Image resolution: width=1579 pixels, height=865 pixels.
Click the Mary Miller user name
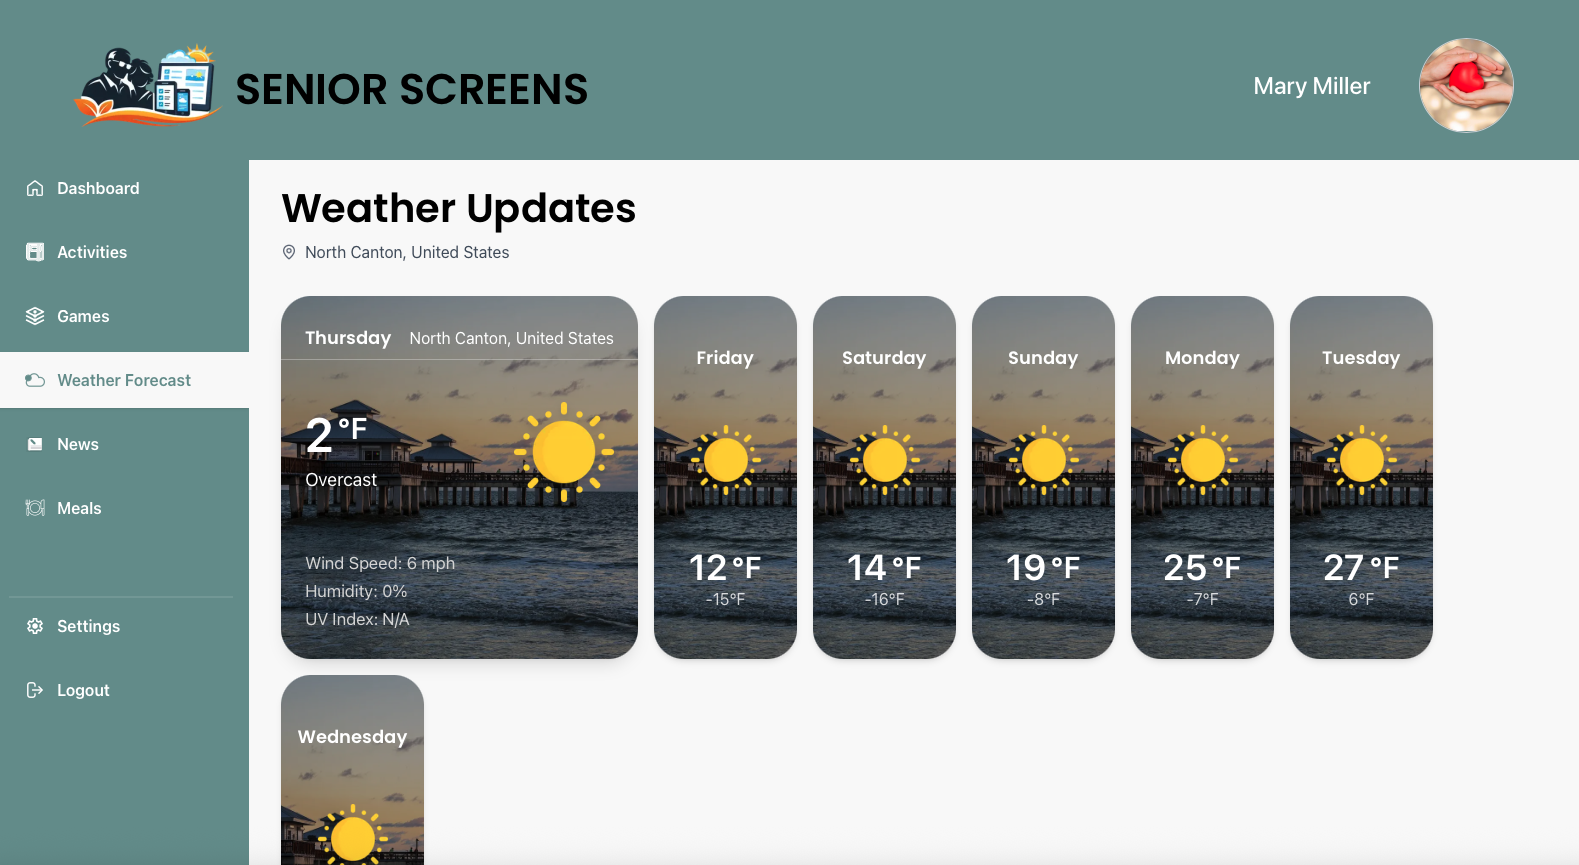click(x=1311, y=86)
